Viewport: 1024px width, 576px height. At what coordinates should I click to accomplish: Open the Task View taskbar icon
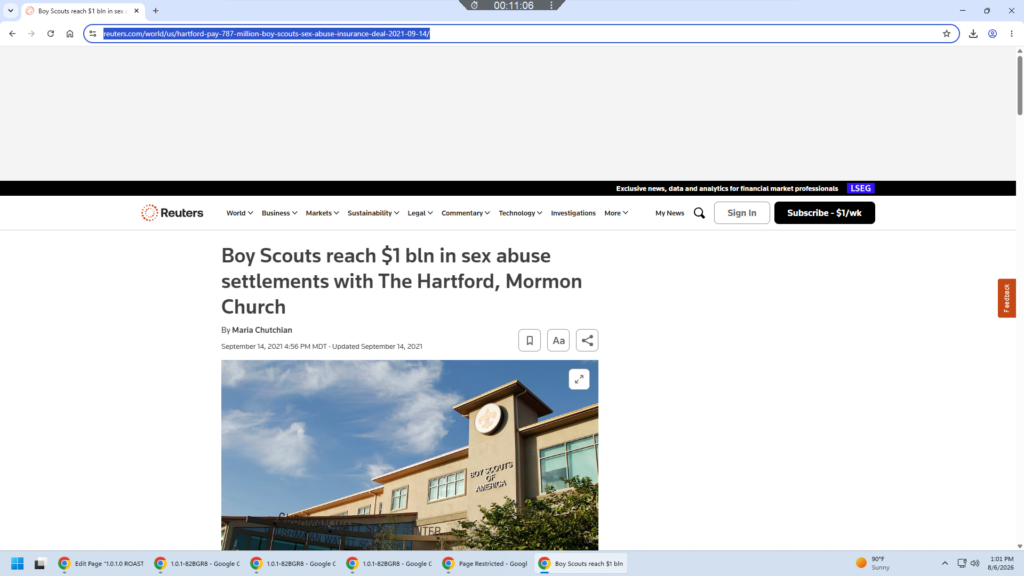(x=40, y=563)
